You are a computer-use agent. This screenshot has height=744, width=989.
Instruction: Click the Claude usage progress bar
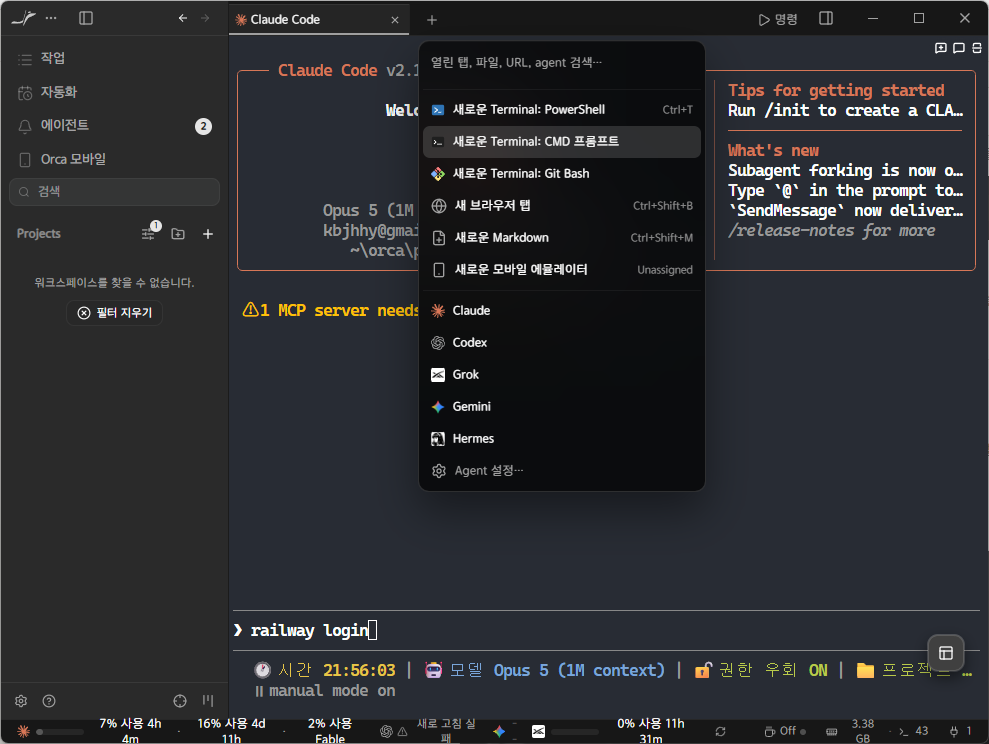[60, 732]
